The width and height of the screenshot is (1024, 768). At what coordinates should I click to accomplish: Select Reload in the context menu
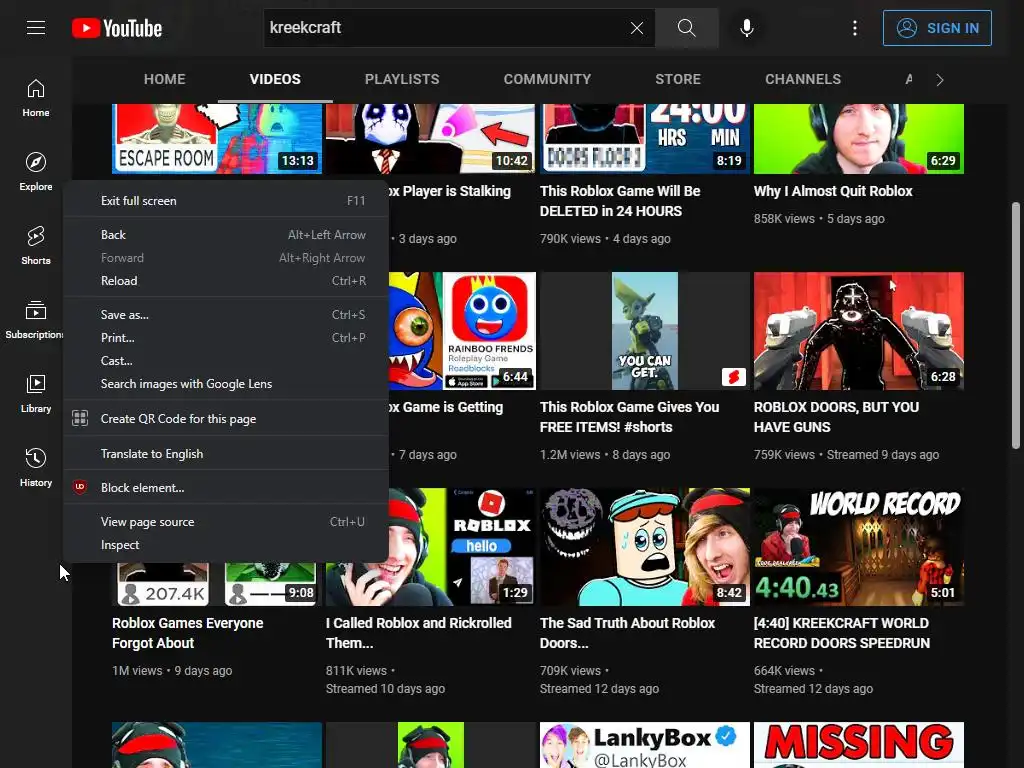[x=226, y=281]
